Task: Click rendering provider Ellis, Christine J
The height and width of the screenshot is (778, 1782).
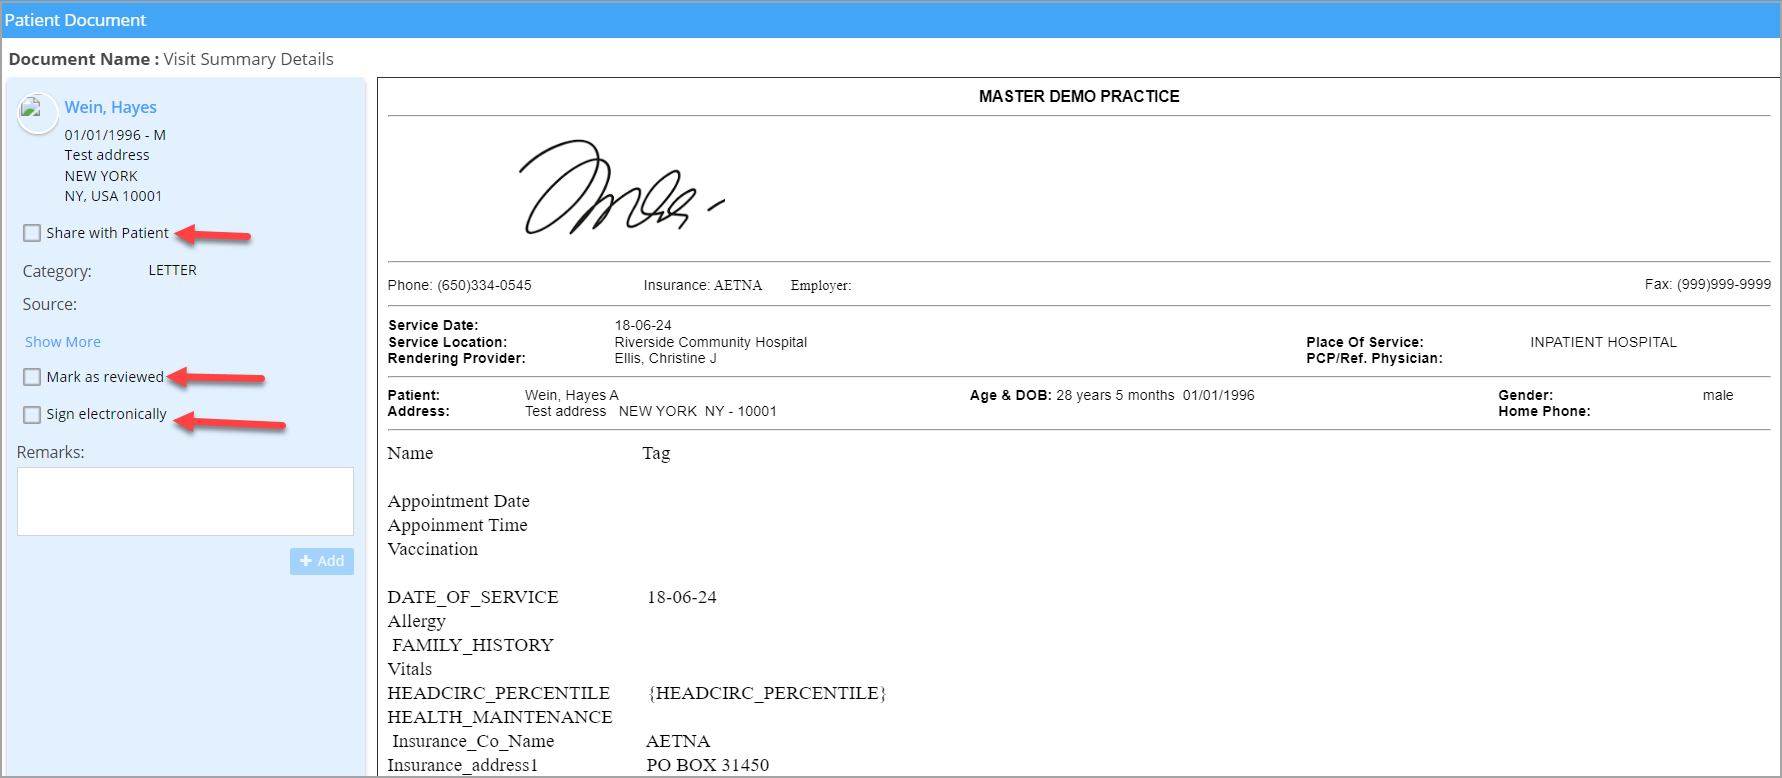Action: (x=665, y=358)
